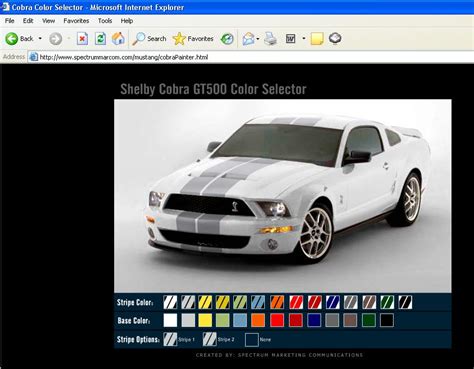Set Base Color to orange
The width and height of the screenshot is (474, 369).
tap(258, 320)
